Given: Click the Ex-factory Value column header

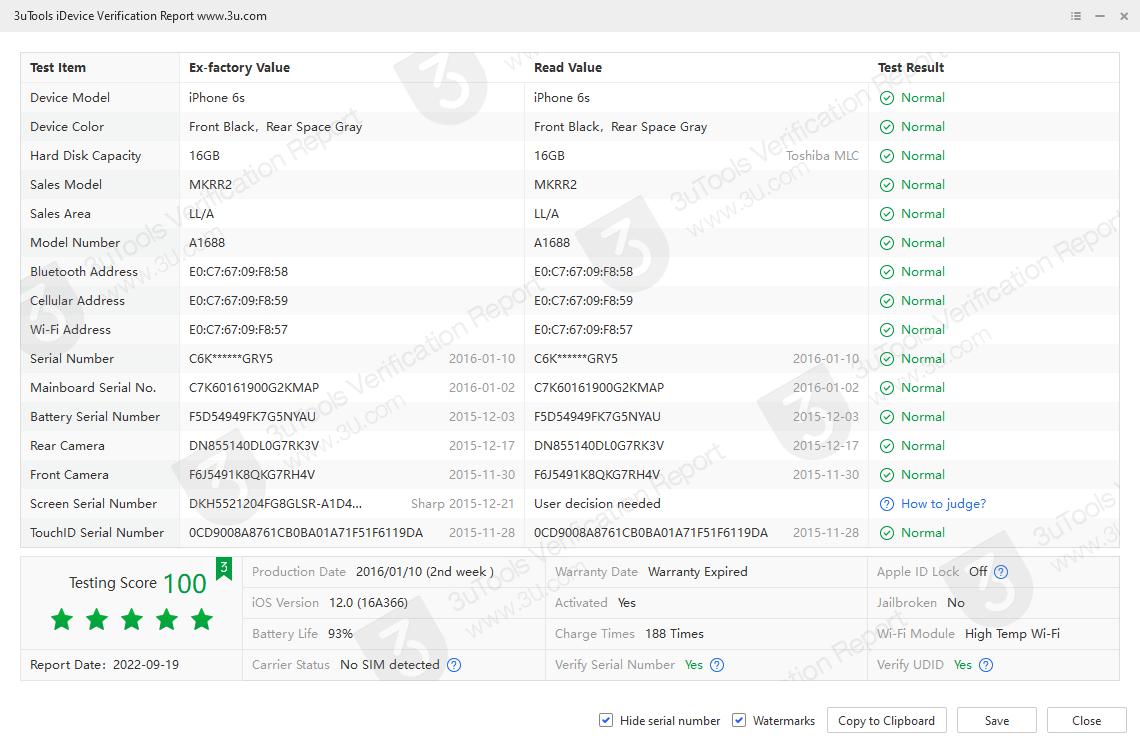Looking at the screenshot, I should pyautogui.click(x=239, y=68).
